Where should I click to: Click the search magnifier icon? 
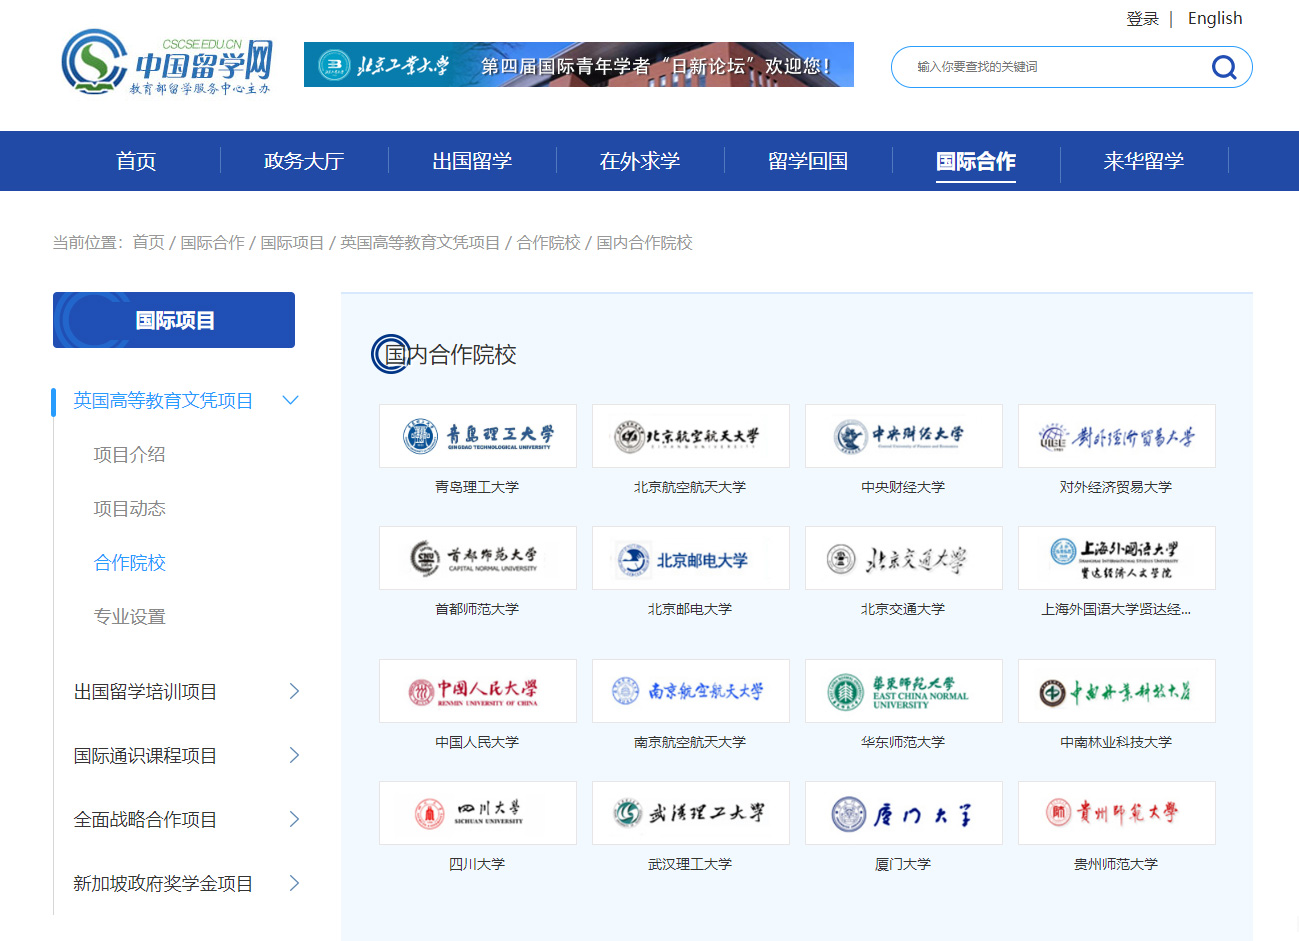1224,67
